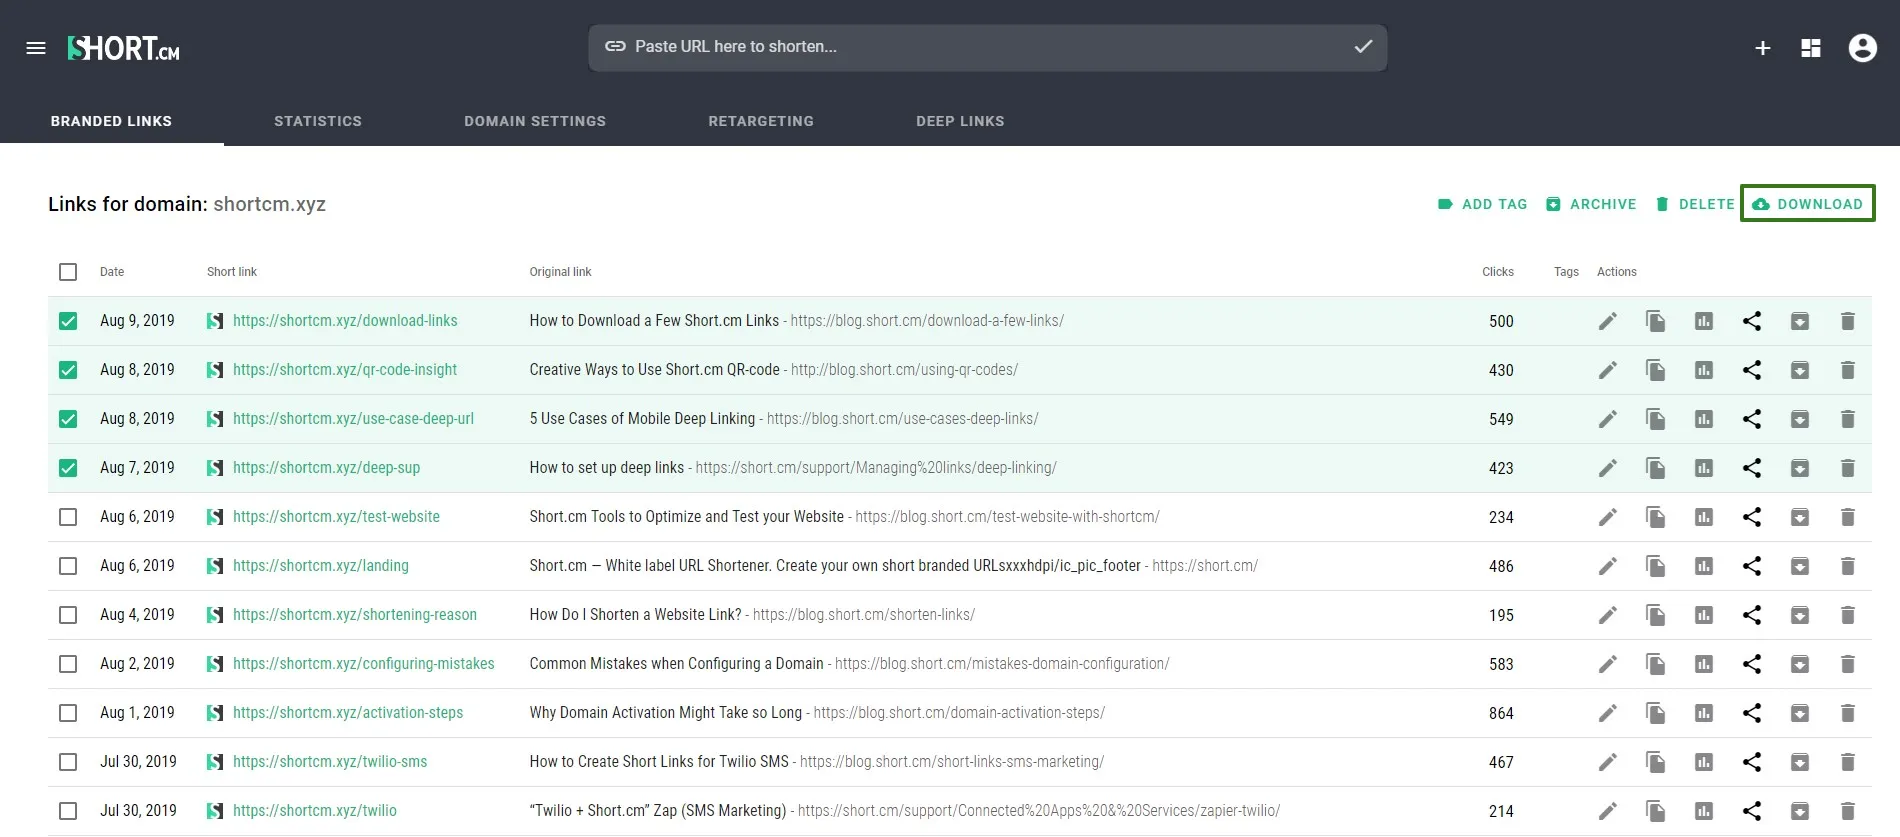Copy the twilio-sms short link
Viewport: 1900px width, 837px height.
1655,762
